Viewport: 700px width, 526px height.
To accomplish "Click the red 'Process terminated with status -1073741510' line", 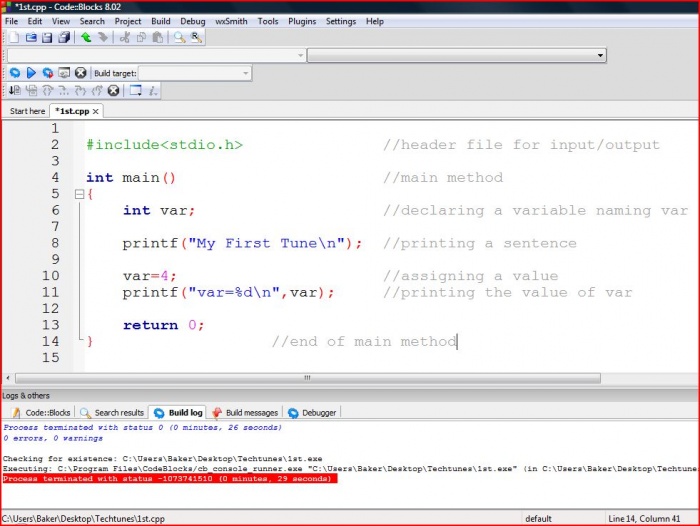I will click(x=170, y=479).
